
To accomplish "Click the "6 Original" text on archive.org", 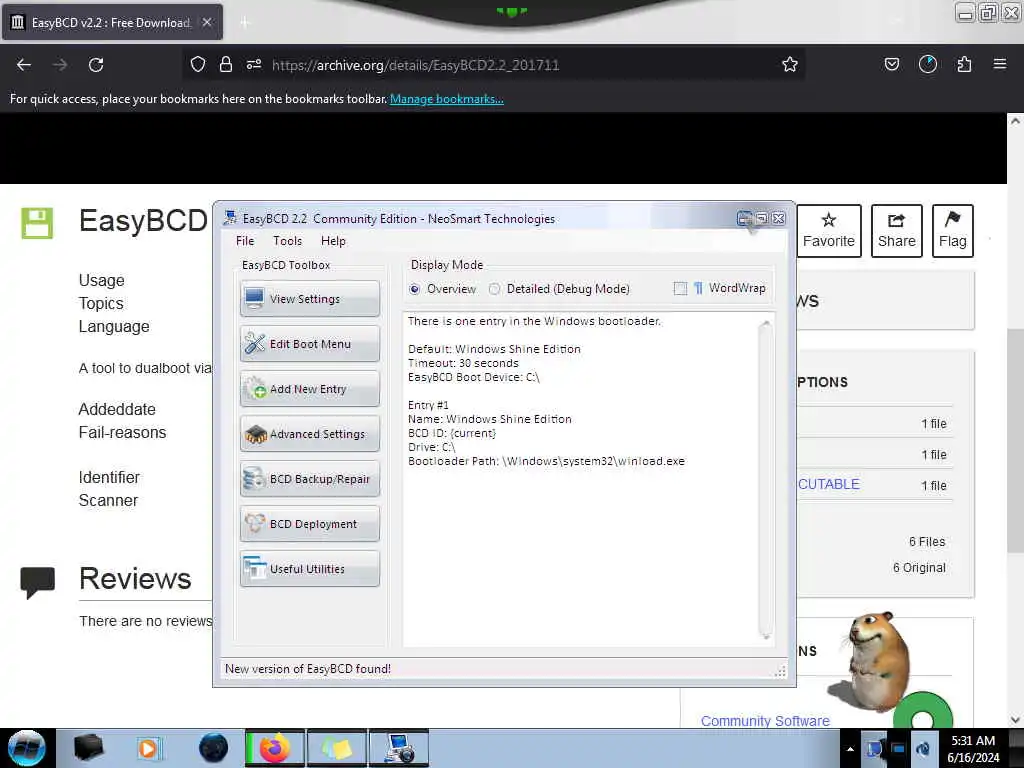I will [x=919, y=568].
